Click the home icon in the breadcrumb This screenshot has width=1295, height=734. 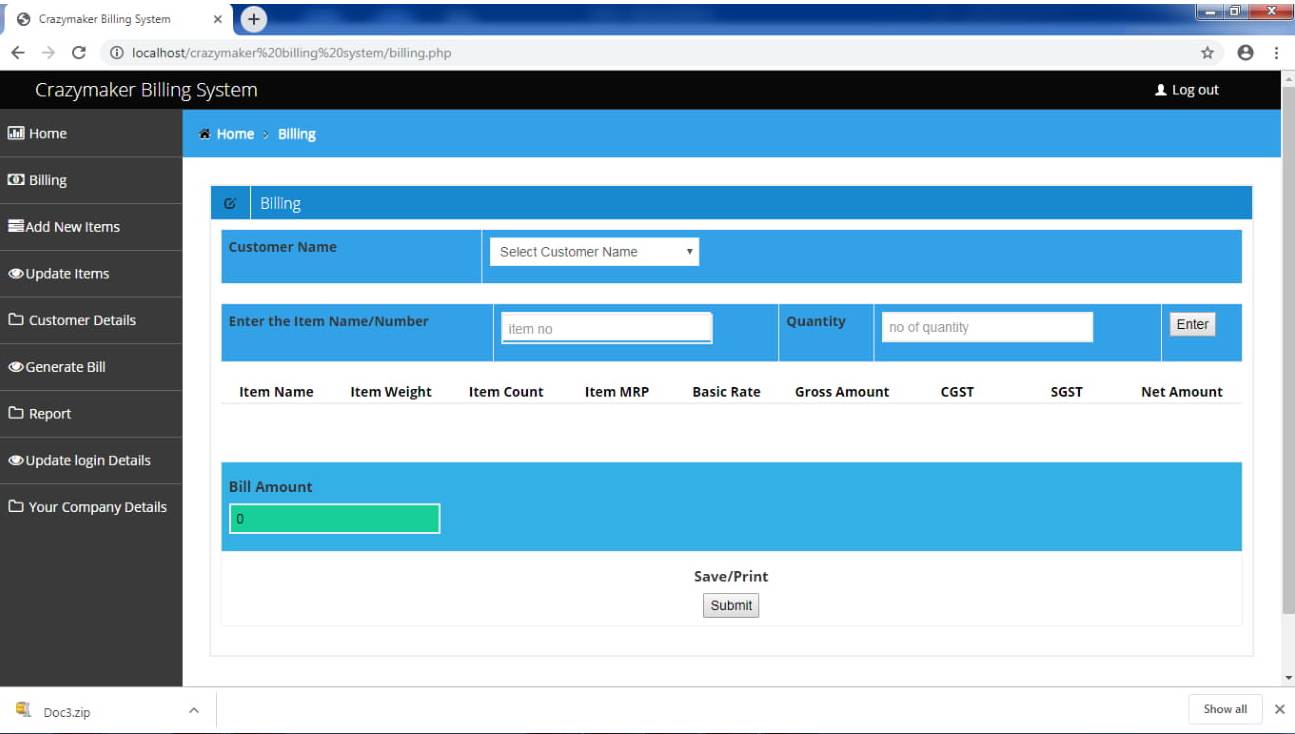205,134
